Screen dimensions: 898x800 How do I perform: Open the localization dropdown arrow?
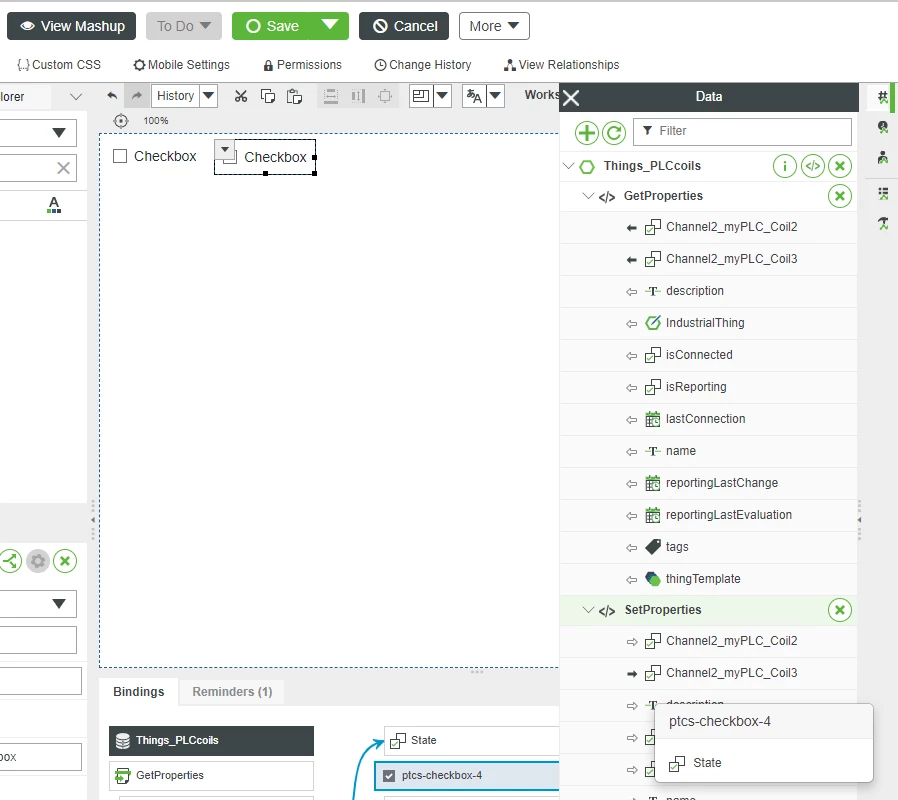point(495,96)
